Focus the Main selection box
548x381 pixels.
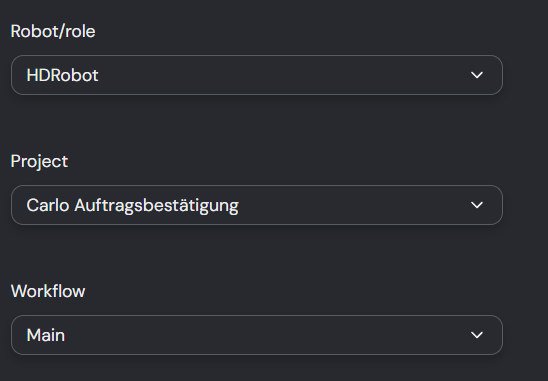[257, 335]
